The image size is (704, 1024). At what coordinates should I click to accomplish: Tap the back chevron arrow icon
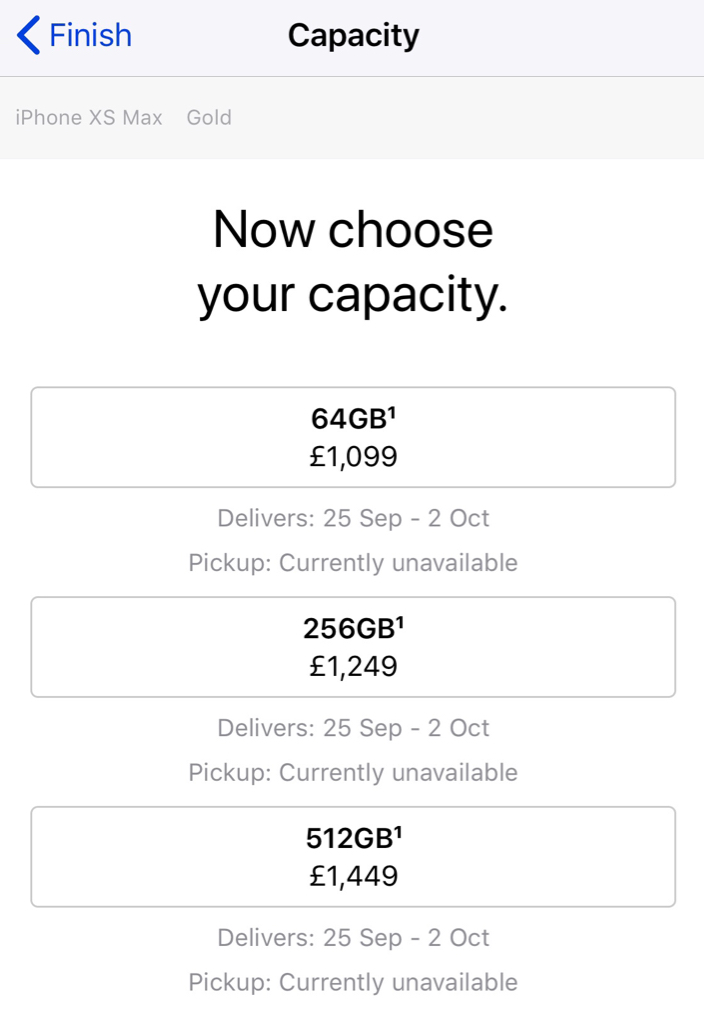[28, 36]
